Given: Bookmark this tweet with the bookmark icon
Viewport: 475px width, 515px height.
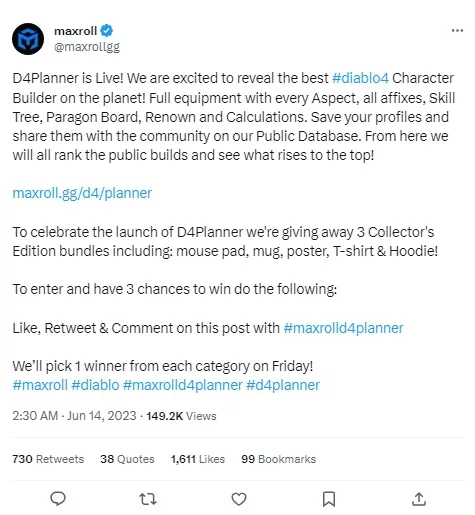Looking at the screenshot, I should tap(329, 499).
